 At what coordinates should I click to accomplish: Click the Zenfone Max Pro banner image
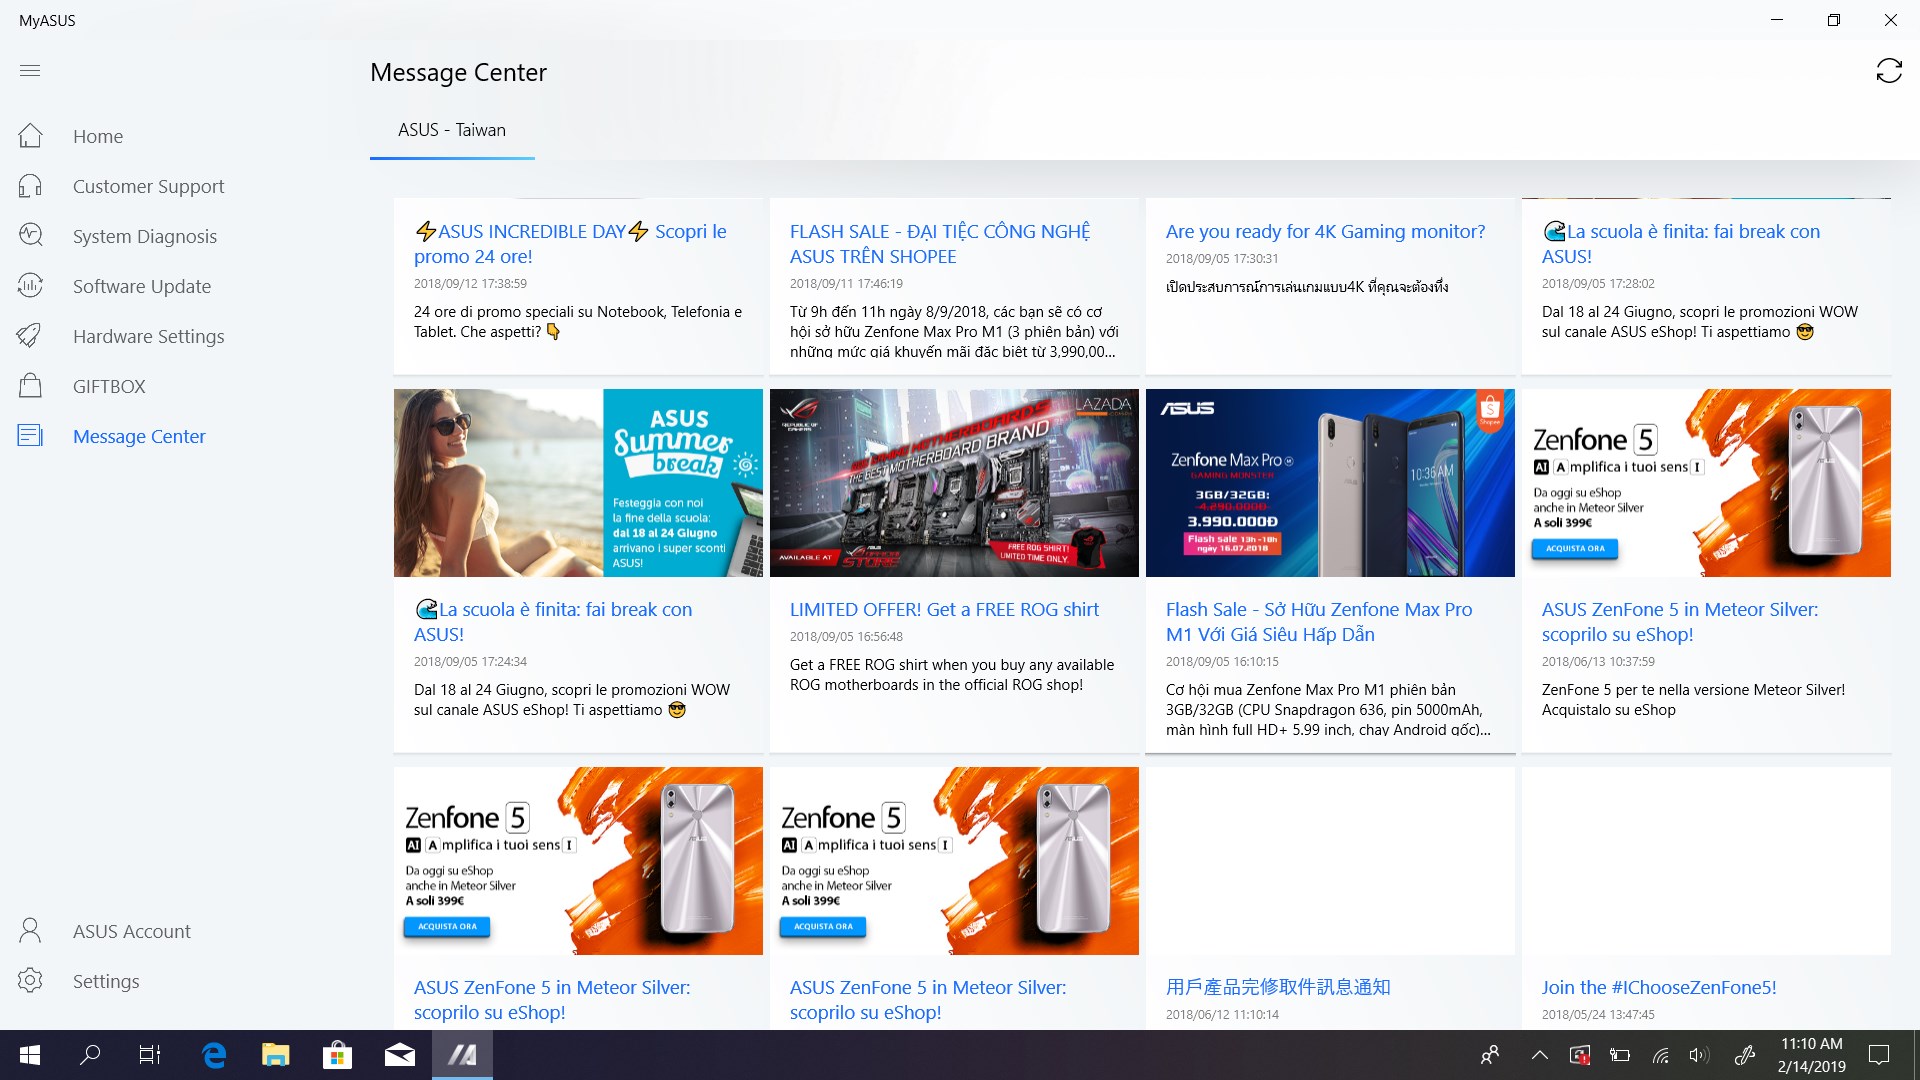(x=1330, y=483)
